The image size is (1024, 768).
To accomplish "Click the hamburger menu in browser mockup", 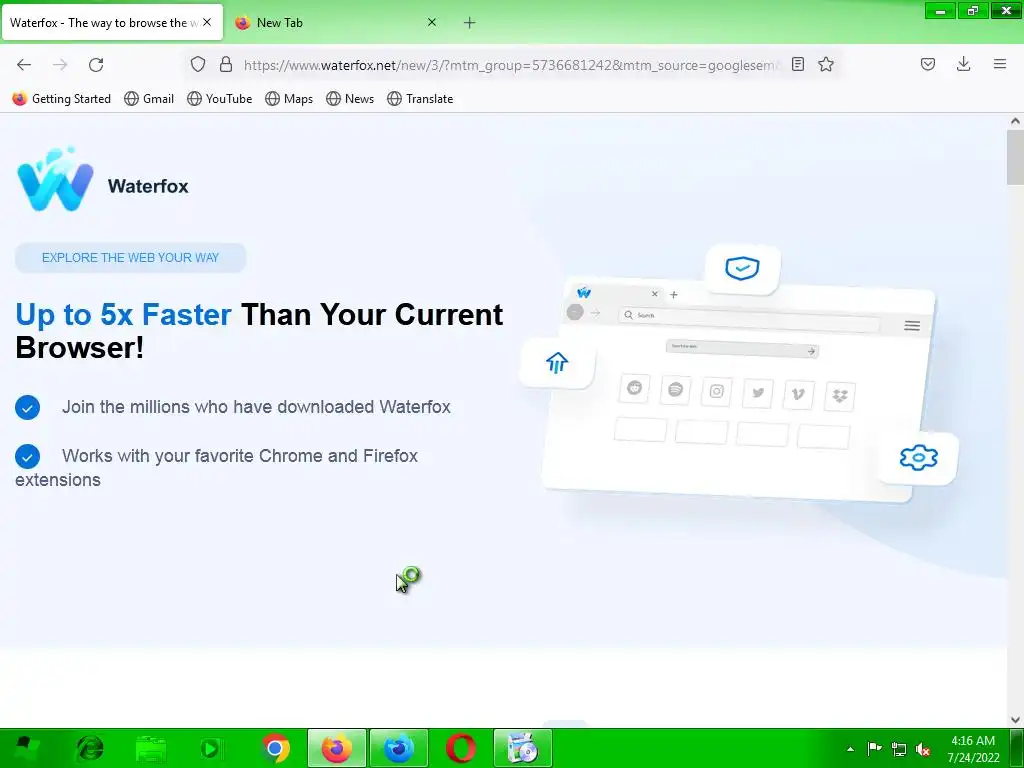I will click(912, 325).
